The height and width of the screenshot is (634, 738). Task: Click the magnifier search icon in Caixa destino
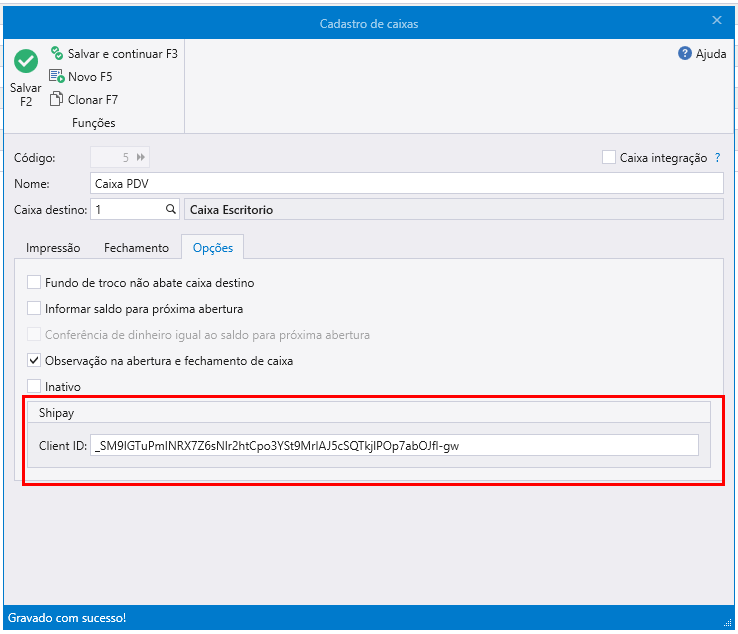(x=171, y=210)
